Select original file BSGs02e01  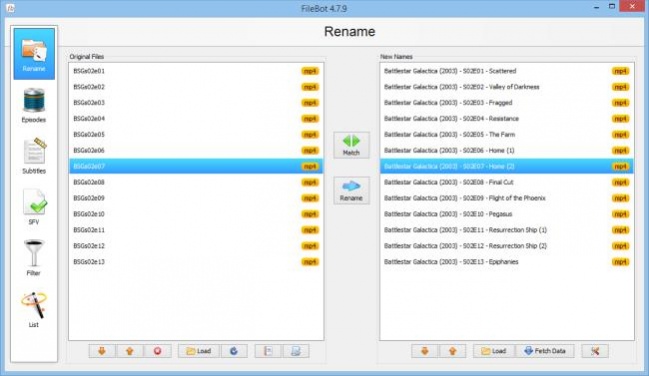point(196,71)
